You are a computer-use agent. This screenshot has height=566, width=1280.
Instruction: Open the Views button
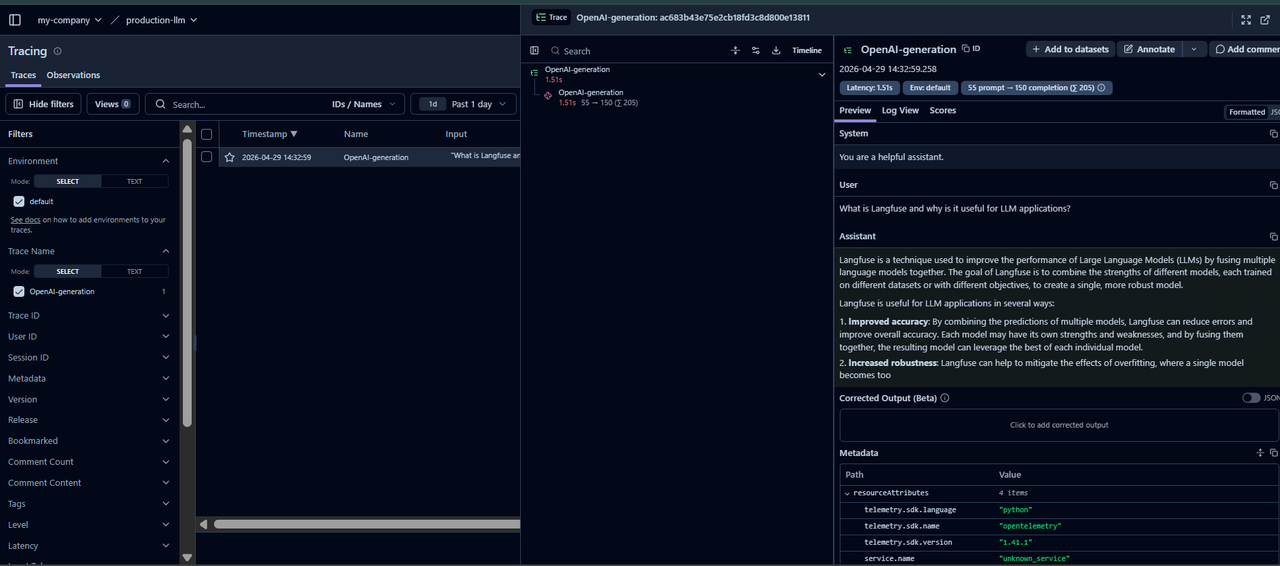pyautogui.click(x=113, y=104)
